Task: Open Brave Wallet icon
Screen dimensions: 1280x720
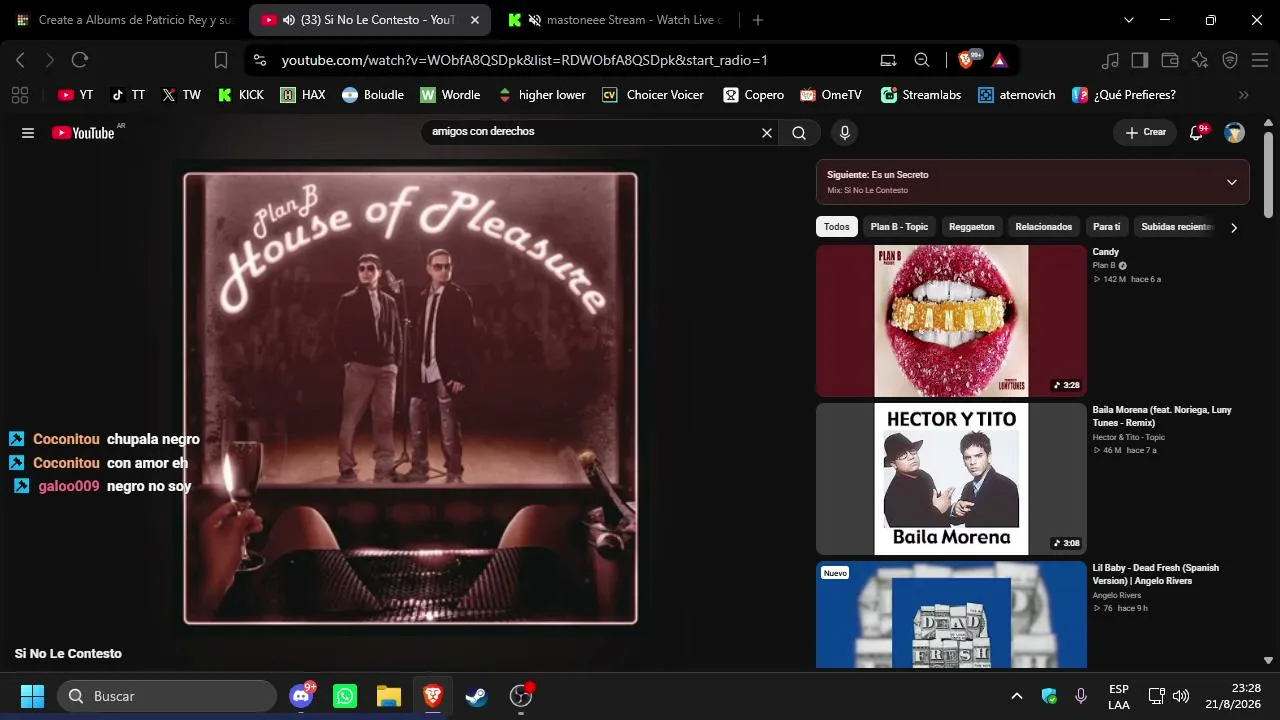Action: click(1170, 60)
